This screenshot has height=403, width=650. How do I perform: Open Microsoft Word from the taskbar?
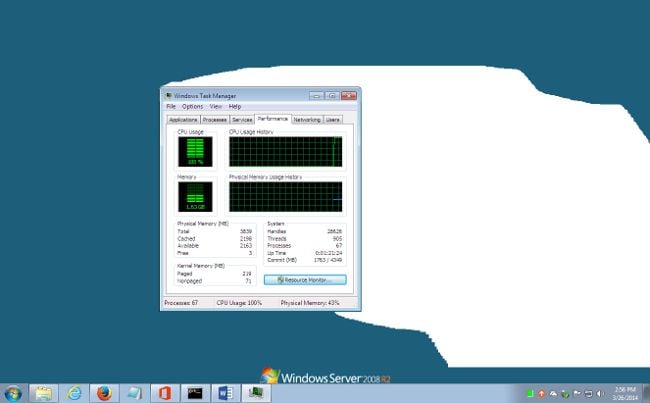pos(226,393)
